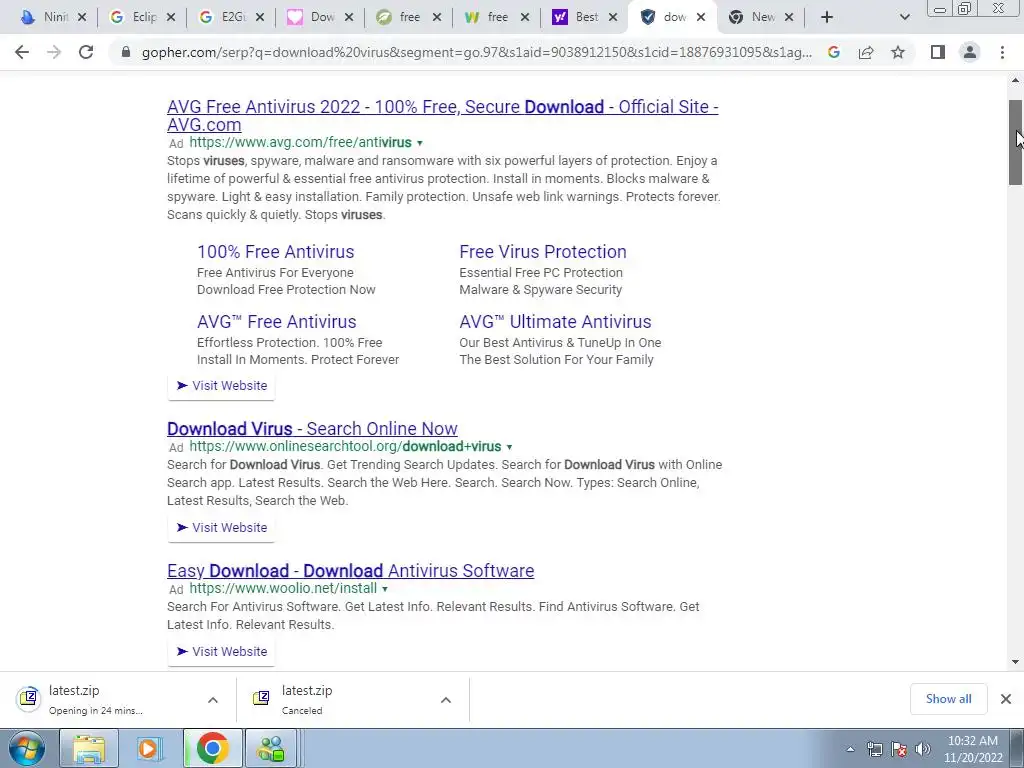Open Windows Media Player from taskbar
The width and height of the screenshot is (1024, 768).
click(x=150, y=748)
